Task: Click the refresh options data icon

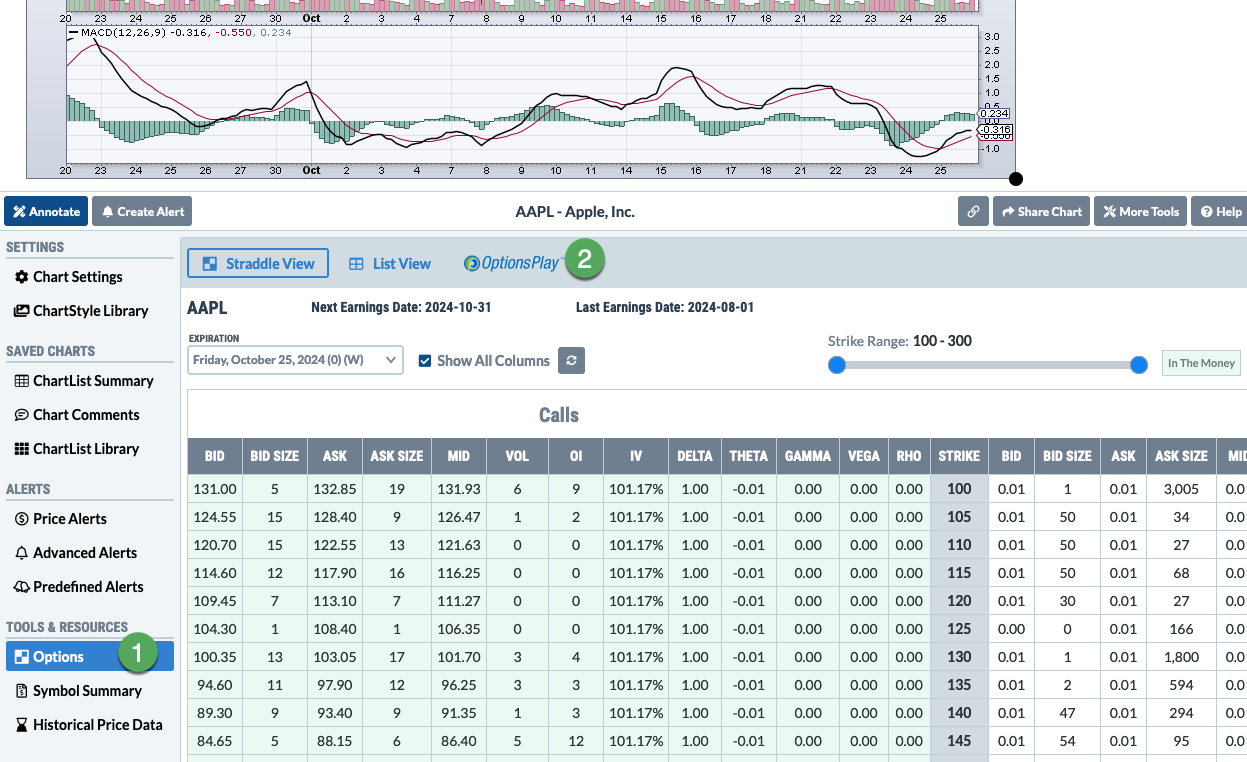Action: pos(571,361)
